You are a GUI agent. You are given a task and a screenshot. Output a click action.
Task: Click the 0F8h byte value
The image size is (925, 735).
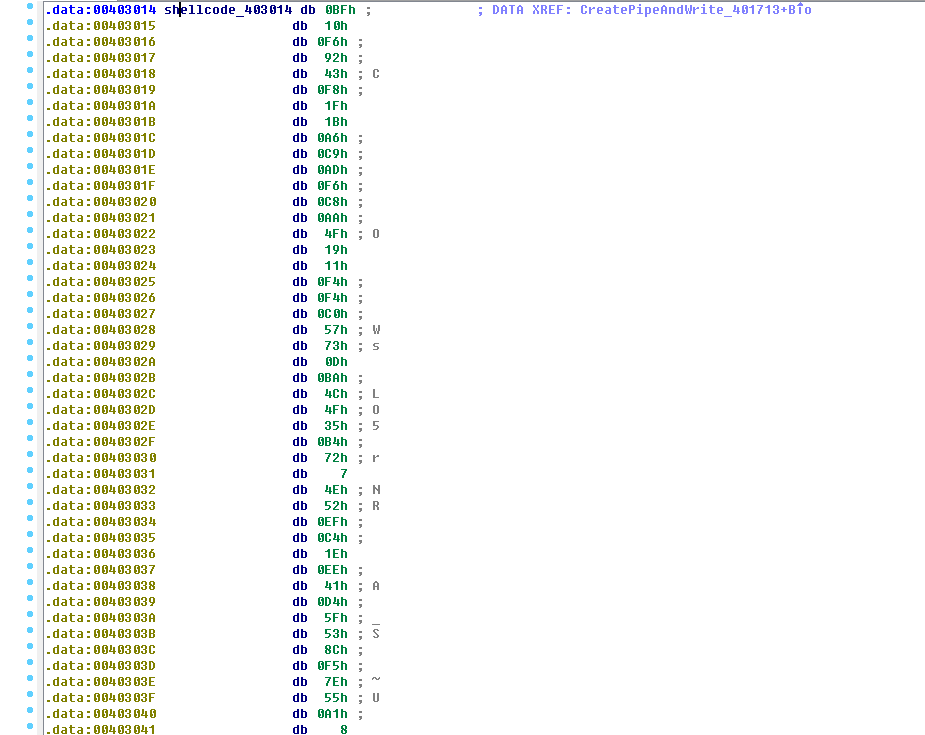point(333,90)
